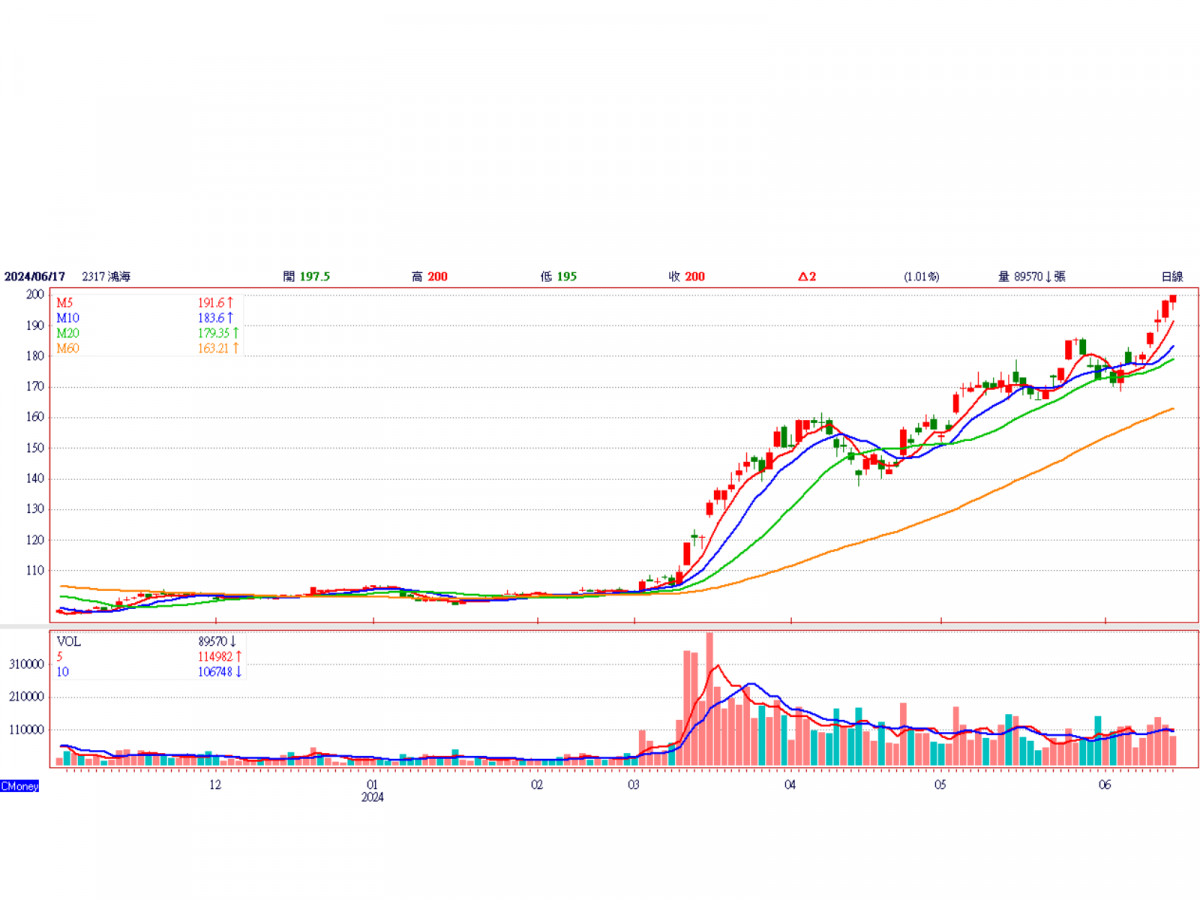The height and width of the screenshot is (900, 1200).
Task: Select the 日線 daily chart label
Action: pos(1172,276)
